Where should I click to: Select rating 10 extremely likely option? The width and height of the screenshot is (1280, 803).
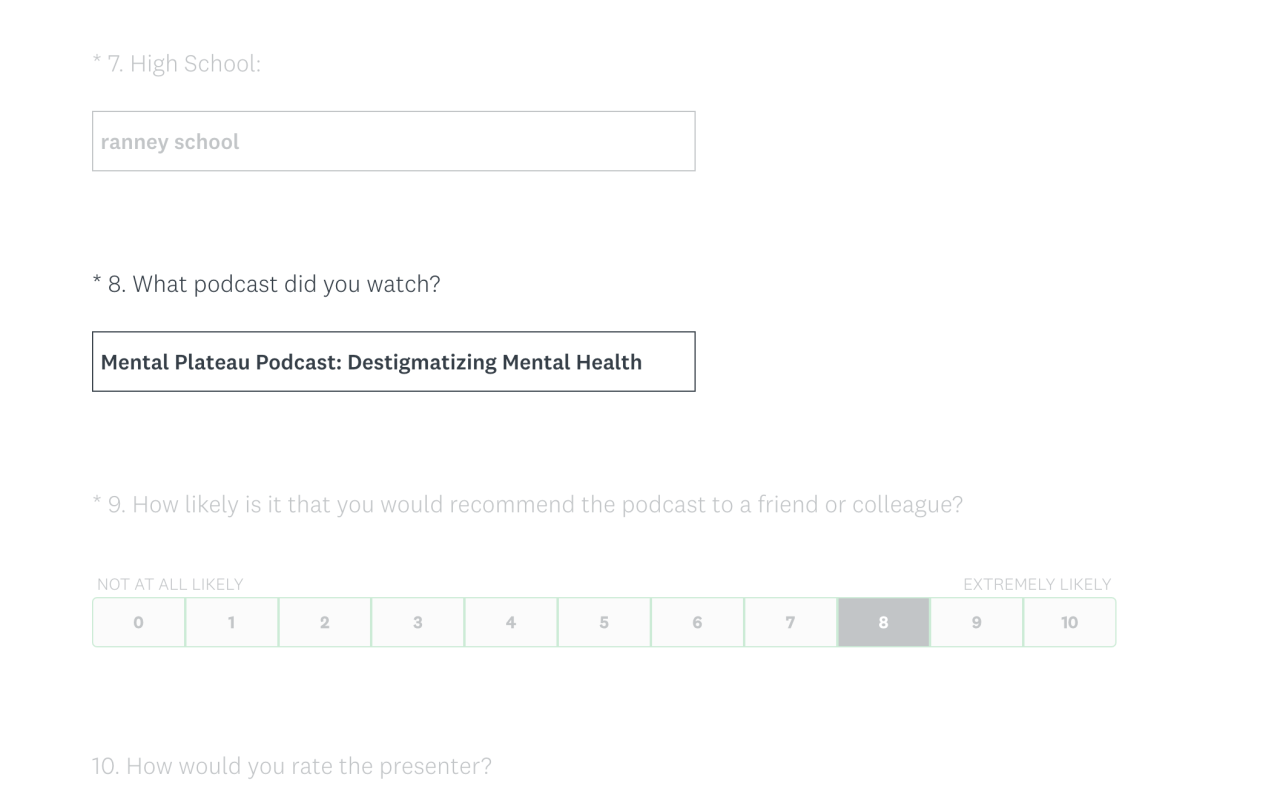click(x=1069, y=622)
